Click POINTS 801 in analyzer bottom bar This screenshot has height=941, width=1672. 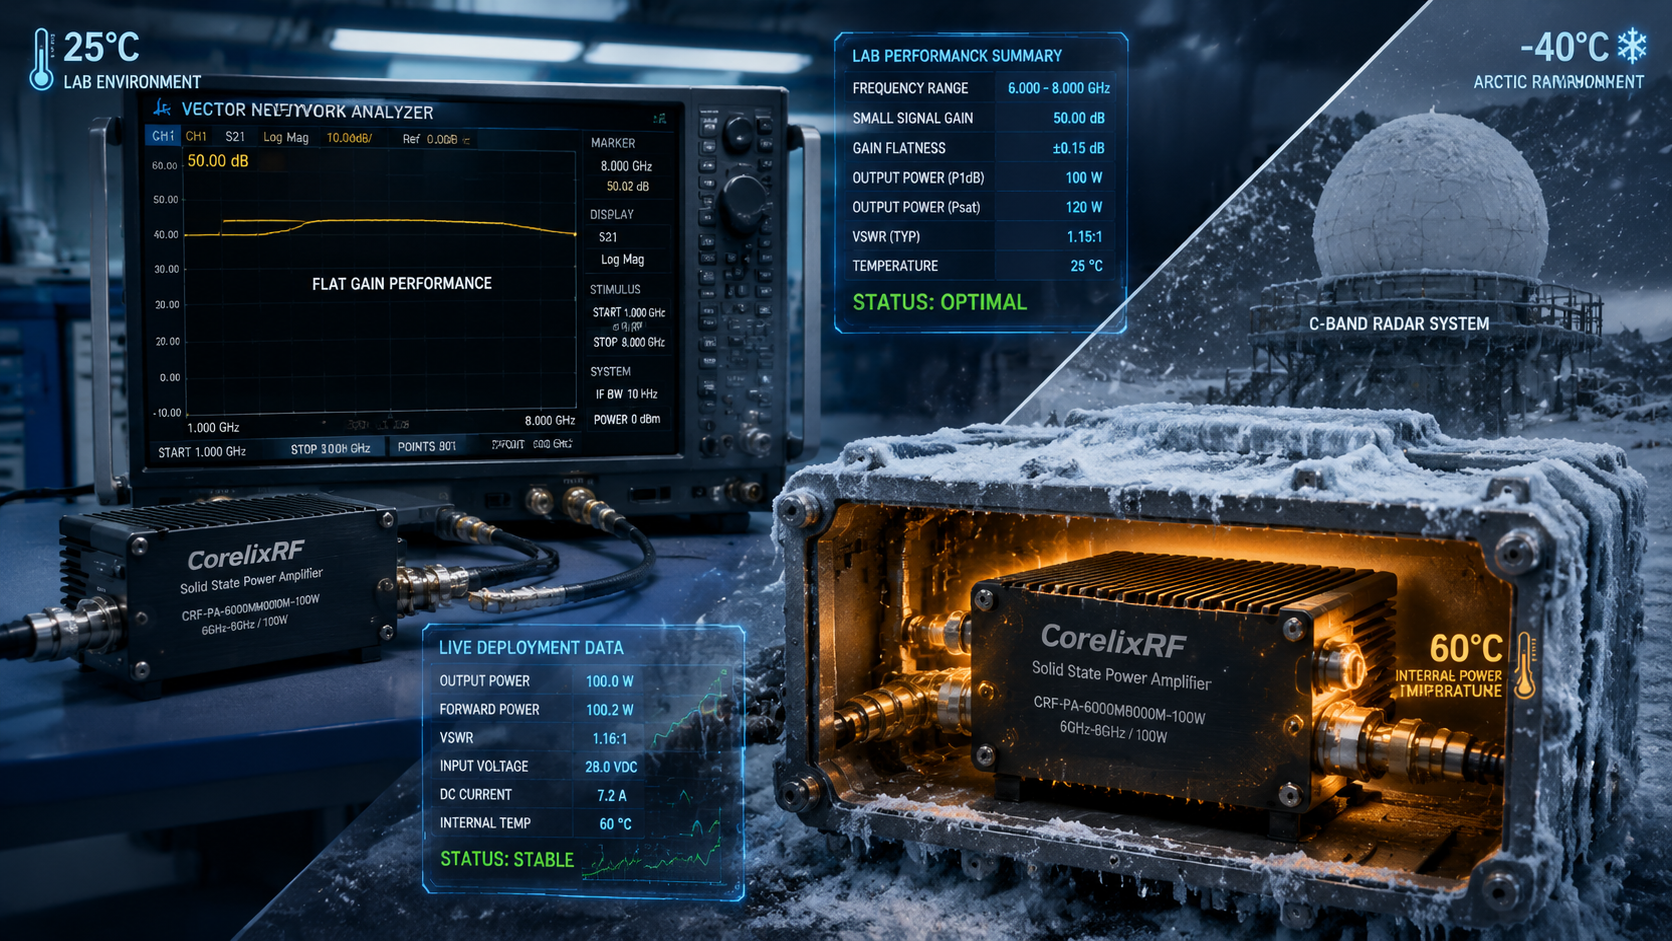[427, 447]
